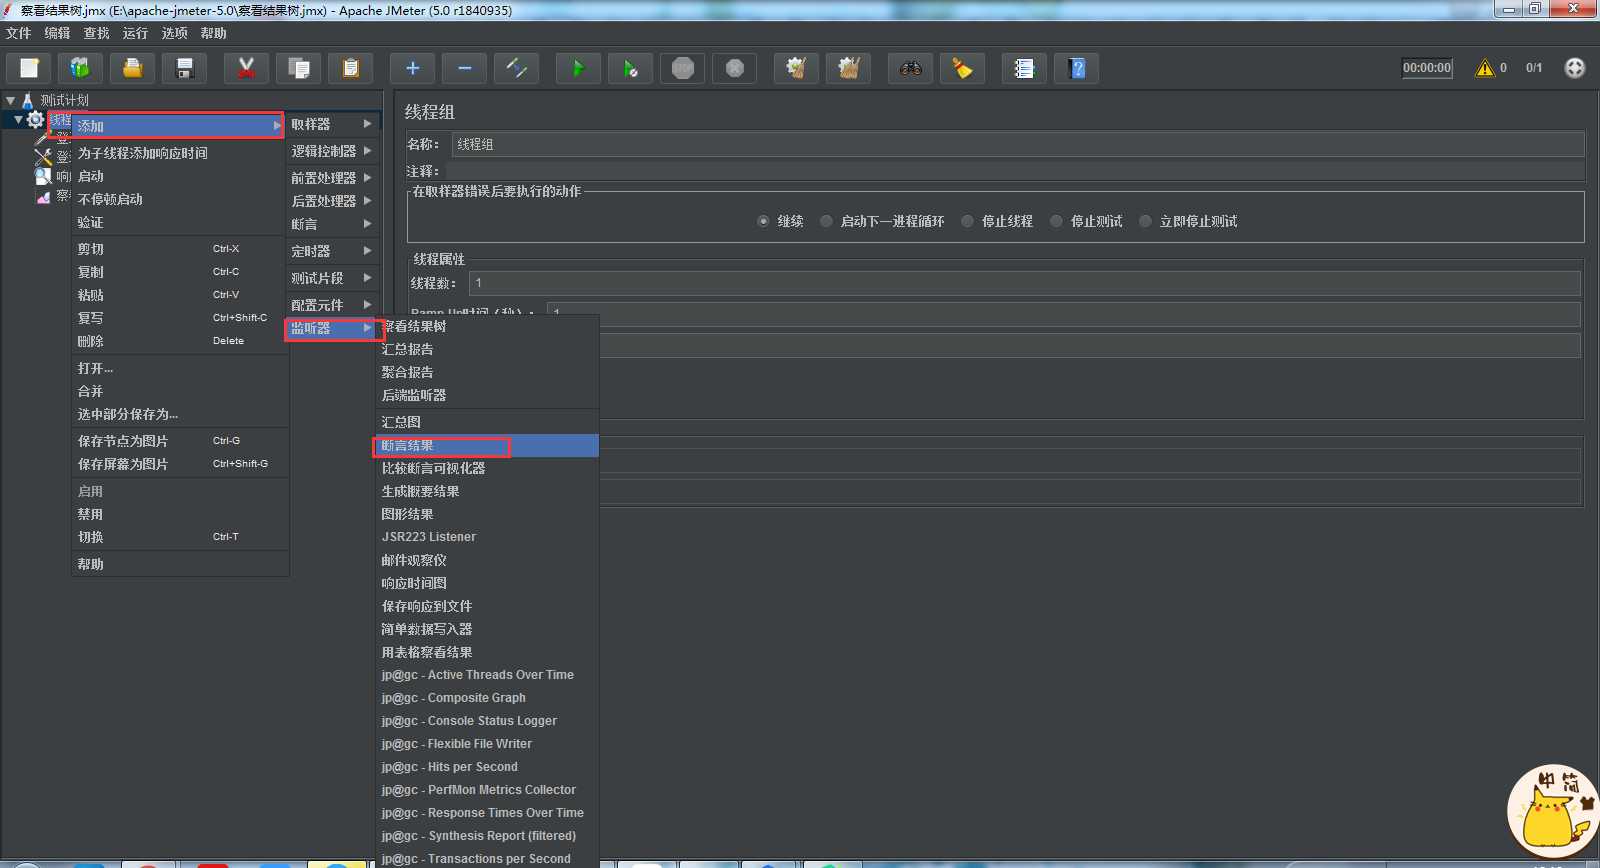
Task: Choose jp@gc - Composite Graph
Action: 488,698
